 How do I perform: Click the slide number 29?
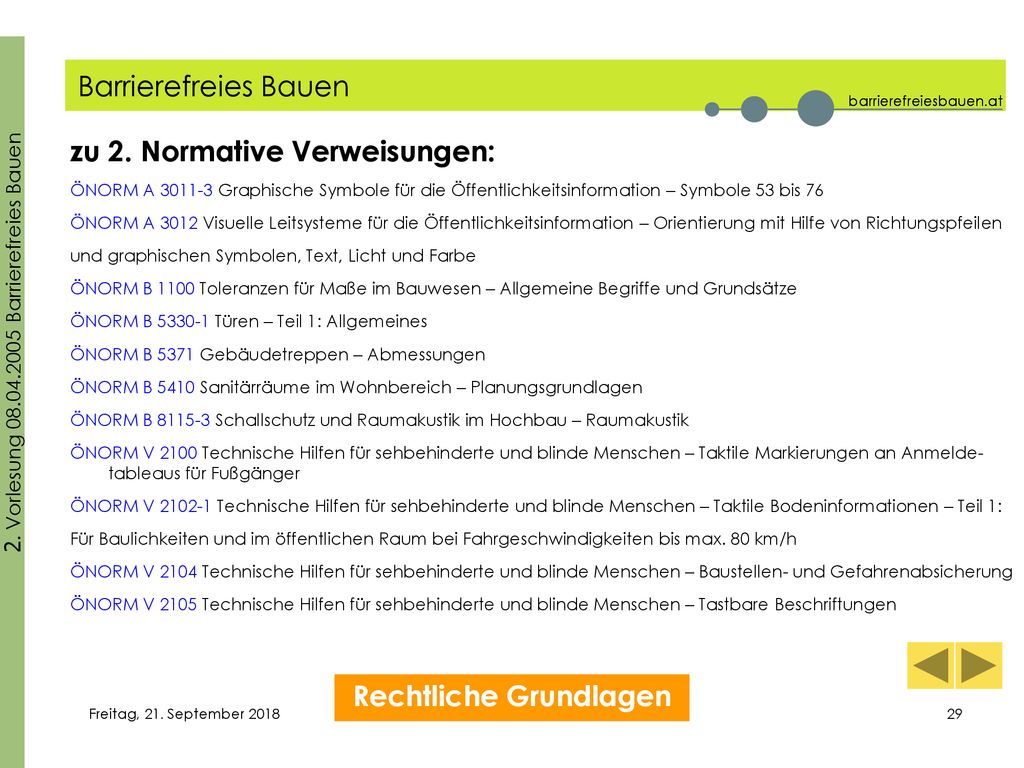[x=954, y=714]
